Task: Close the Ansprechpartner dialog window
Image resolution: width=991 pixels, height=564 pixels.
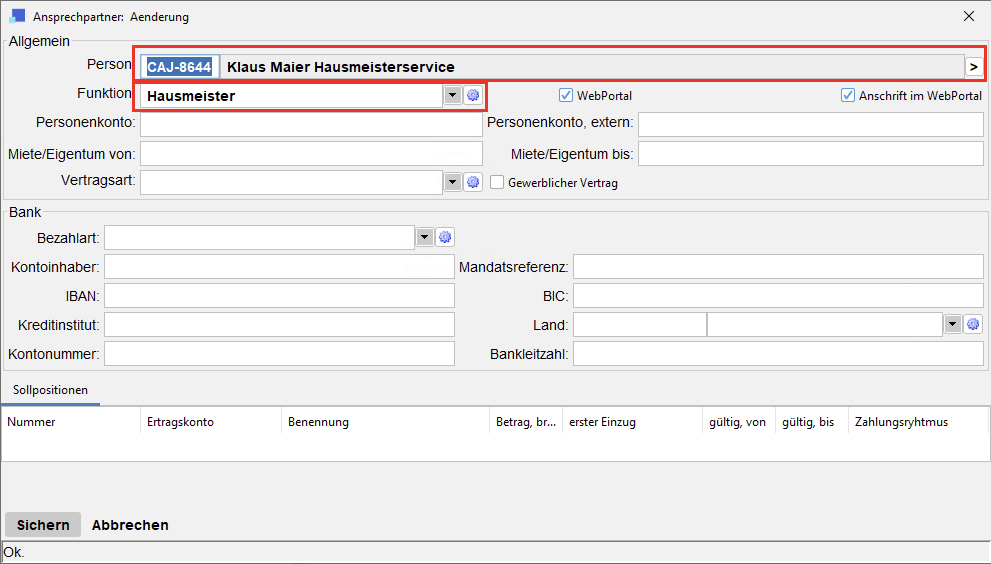Action: tap(968, 17)
